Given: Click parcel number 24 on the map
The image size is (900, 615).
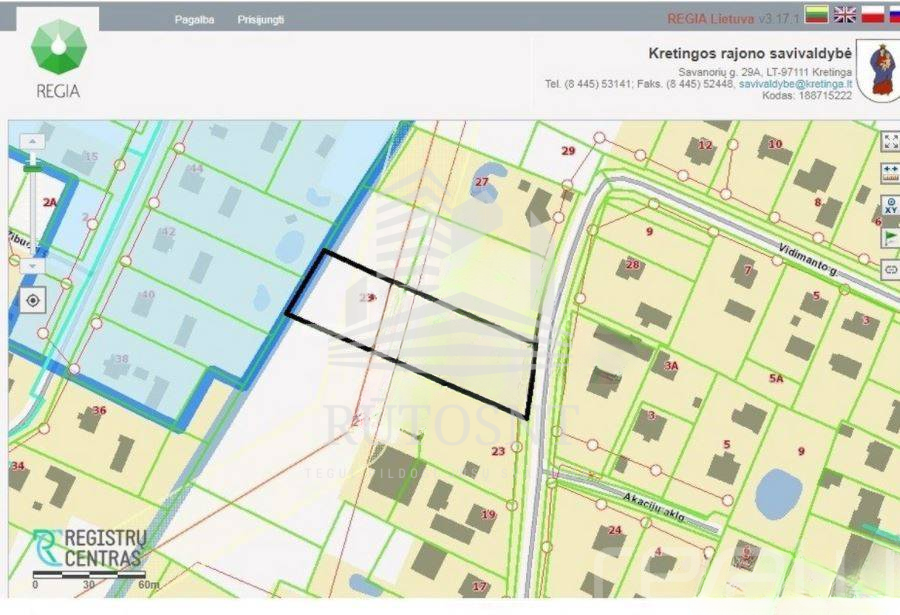Looking at the screenshot, I should tap(615, 529).
